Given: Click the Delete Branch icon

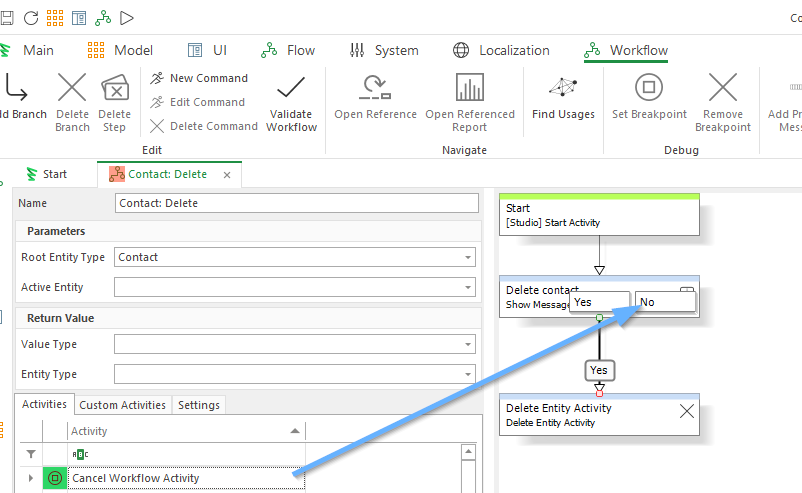Looking at the screenshot, I should (x=72, y=87).
